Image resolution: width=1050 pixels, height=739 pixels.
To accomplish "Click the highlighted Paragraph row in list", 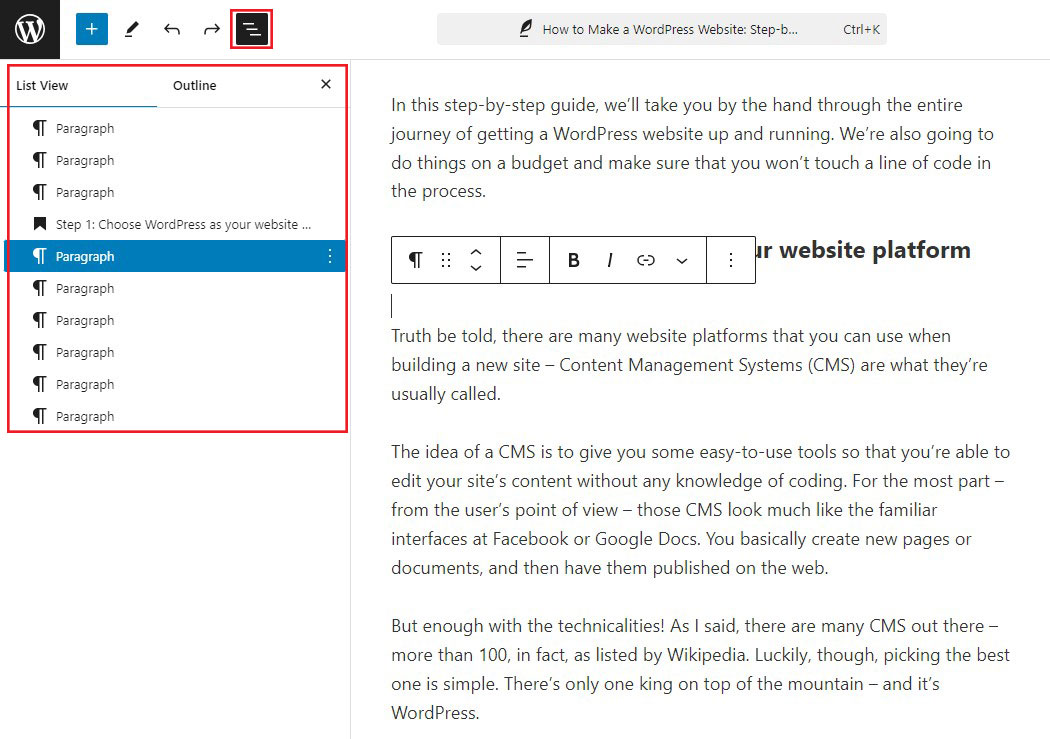I will pyautogui.click(x=177, y=256).
